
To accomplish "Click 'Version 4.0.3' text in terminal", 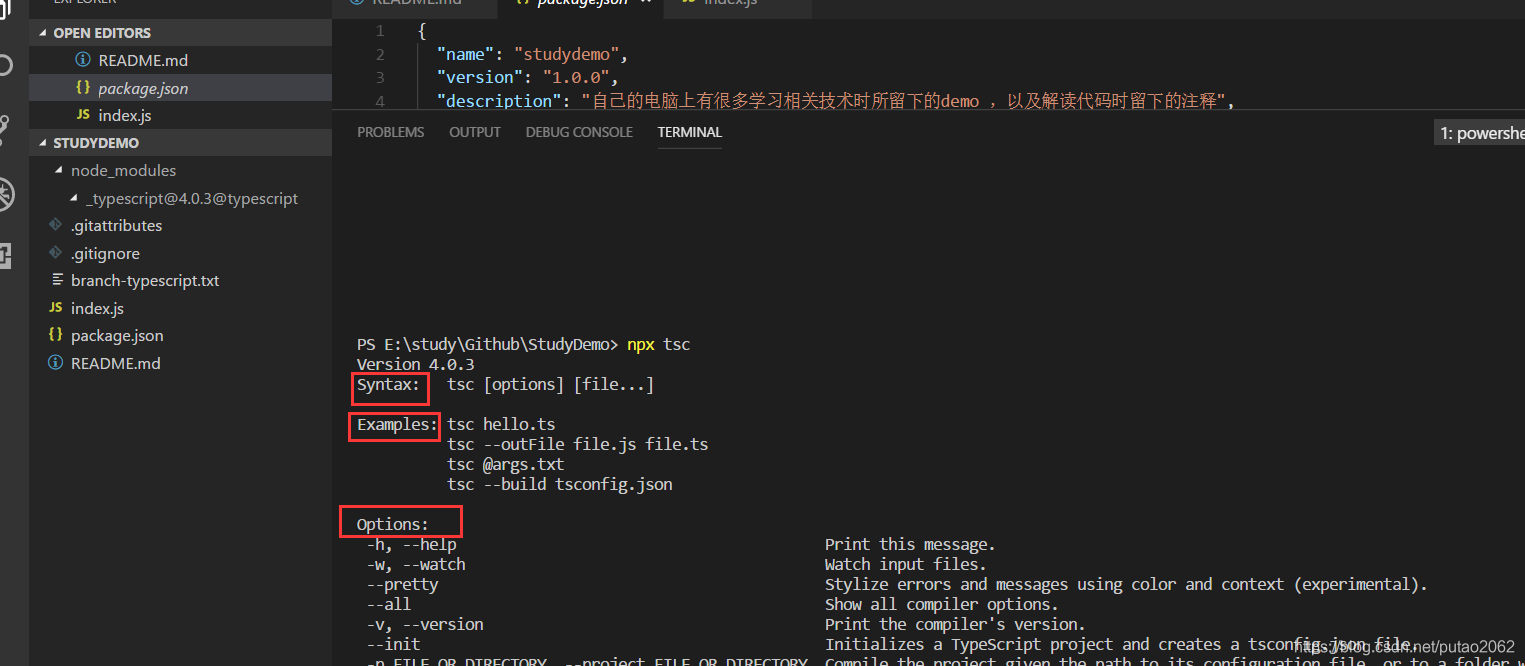I will 415,365.
